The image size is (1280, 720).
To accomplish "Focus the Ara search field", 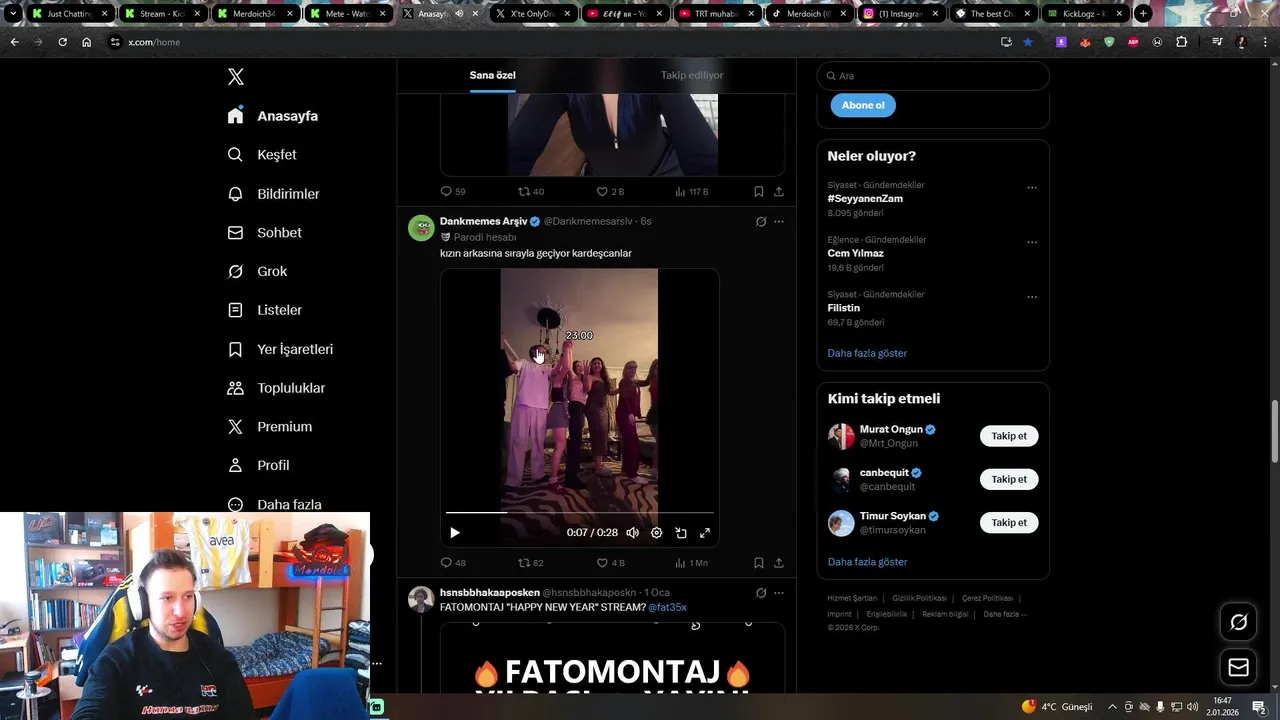I will tap(933, 76).
